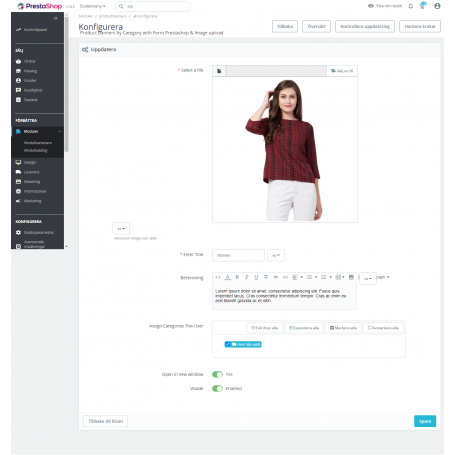
Task: Insert link in description editor
Action: pos(285,277)
